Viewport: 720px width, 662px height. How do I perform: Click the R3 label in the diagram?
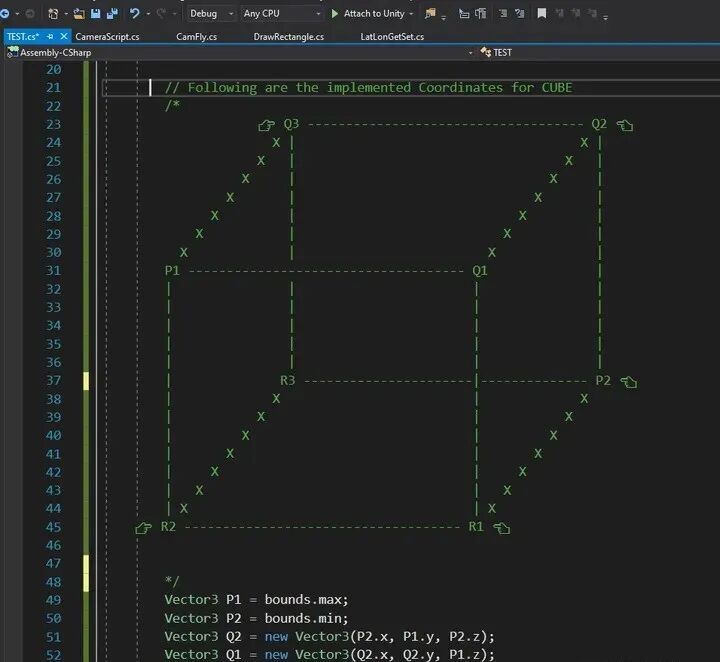(x=288, y=380)
